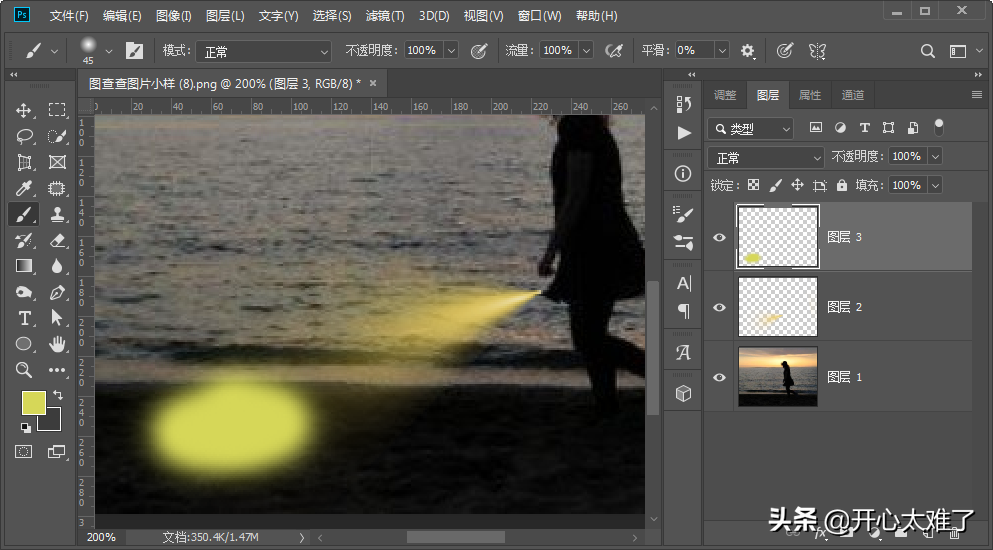Screen dimensions: 993x550
Task: Expand the 不透明度 dropdown in options bar
Action: 451,50
